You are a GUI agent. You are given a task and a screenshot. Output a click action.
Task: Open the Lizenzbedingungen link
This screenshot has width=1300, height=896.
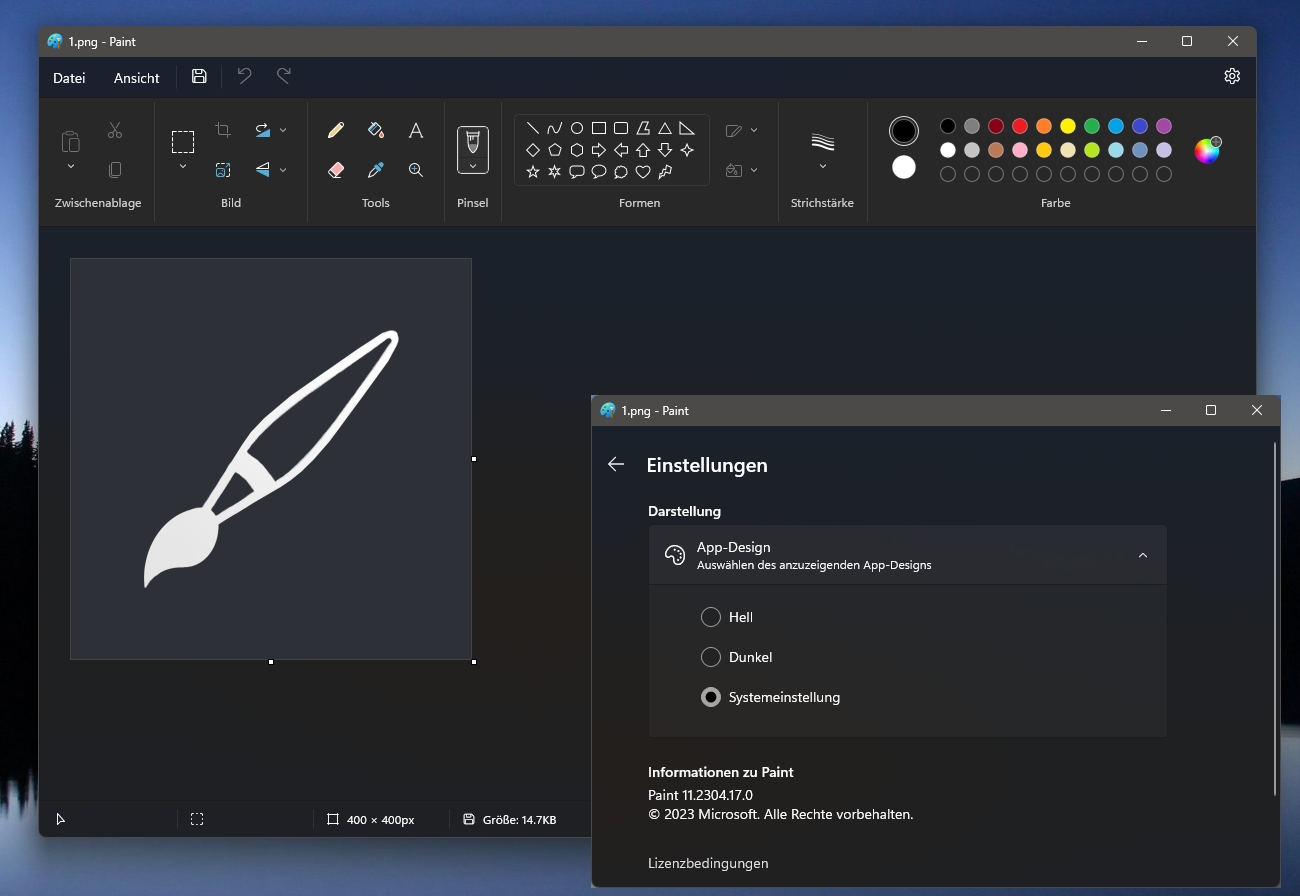pos(708,863)
